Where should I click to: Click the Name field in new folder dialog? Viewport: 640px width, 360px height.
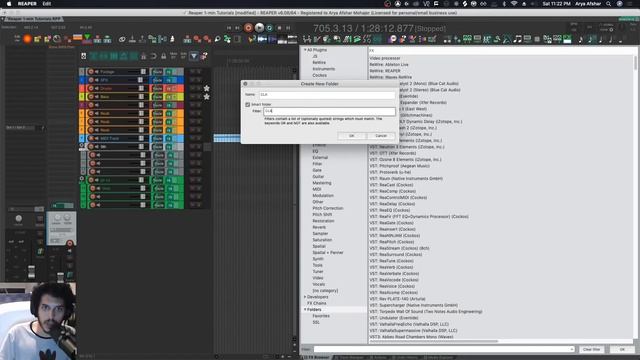click(327, 95)
